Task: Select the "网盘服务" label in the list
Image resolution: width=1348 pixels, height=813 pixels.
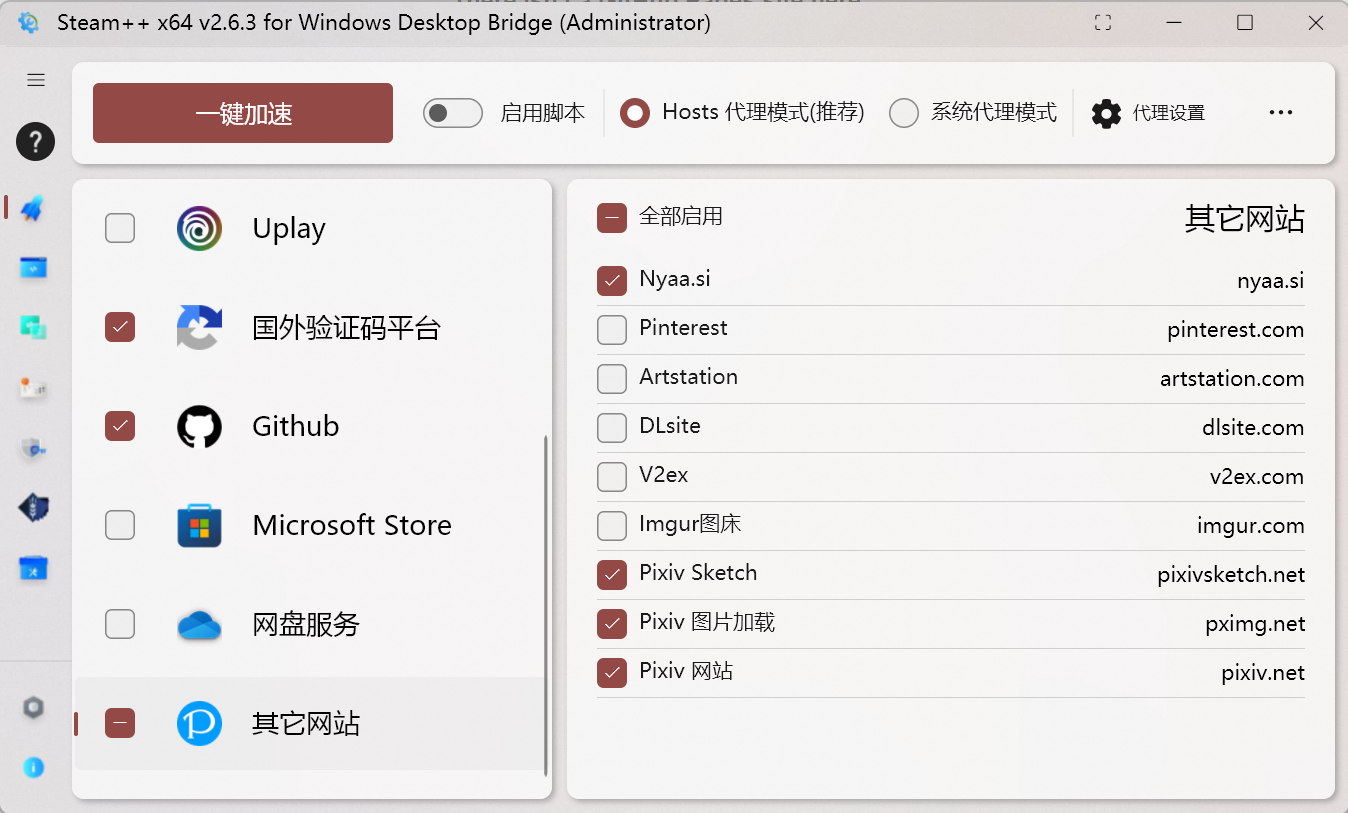Action: (x=306, y=625)
